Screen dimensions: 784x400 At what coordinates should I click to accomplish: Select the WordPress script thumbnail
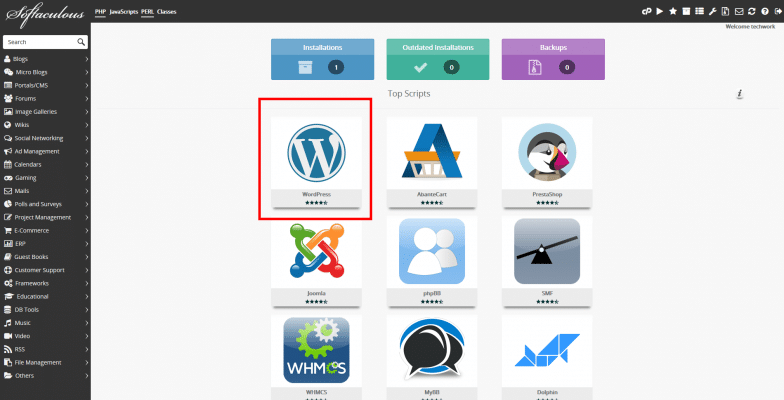pos(316,157)
